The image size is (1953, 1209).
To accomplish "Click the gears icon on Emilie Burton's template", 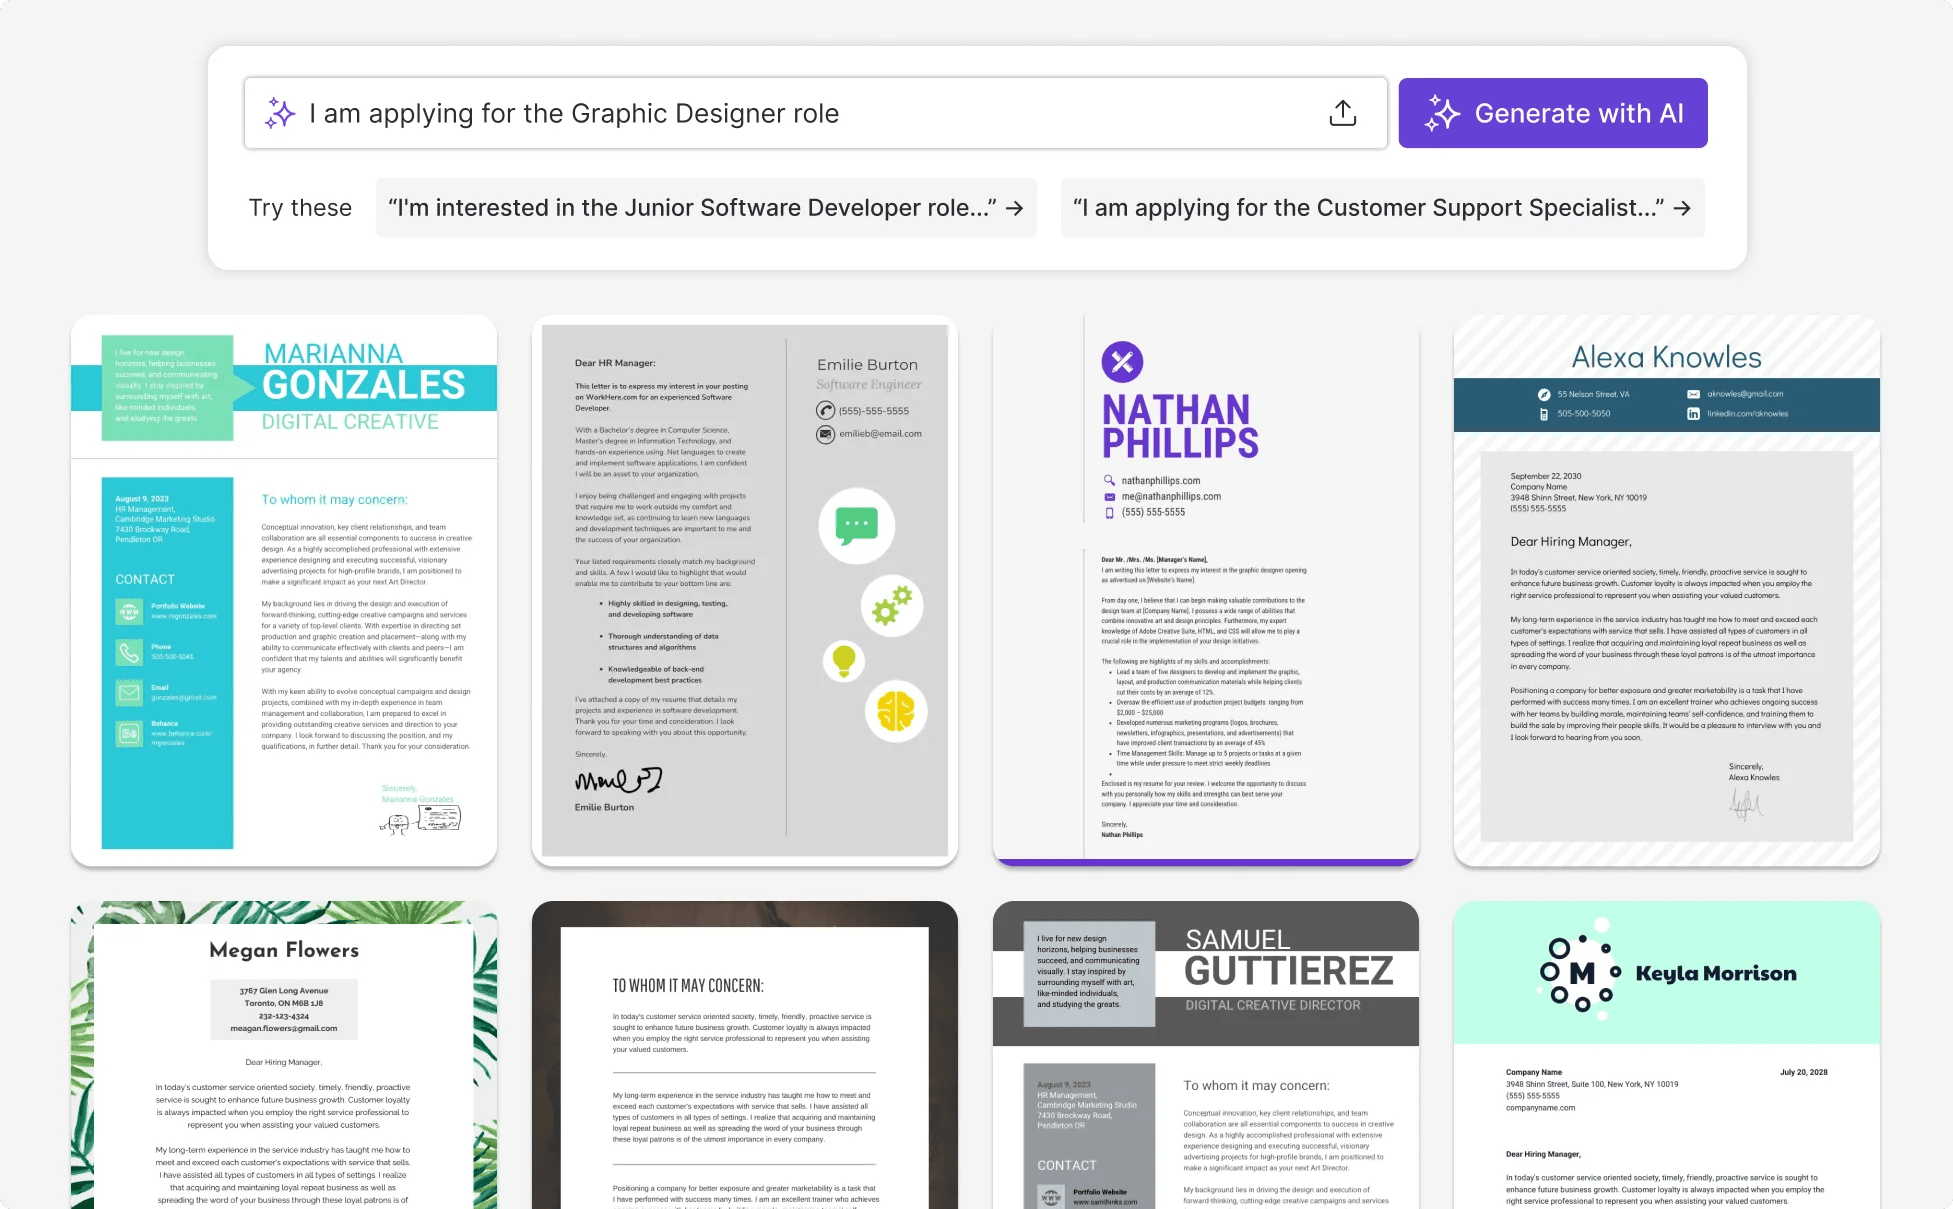I will pyautogui.click(x=891, y=605).
